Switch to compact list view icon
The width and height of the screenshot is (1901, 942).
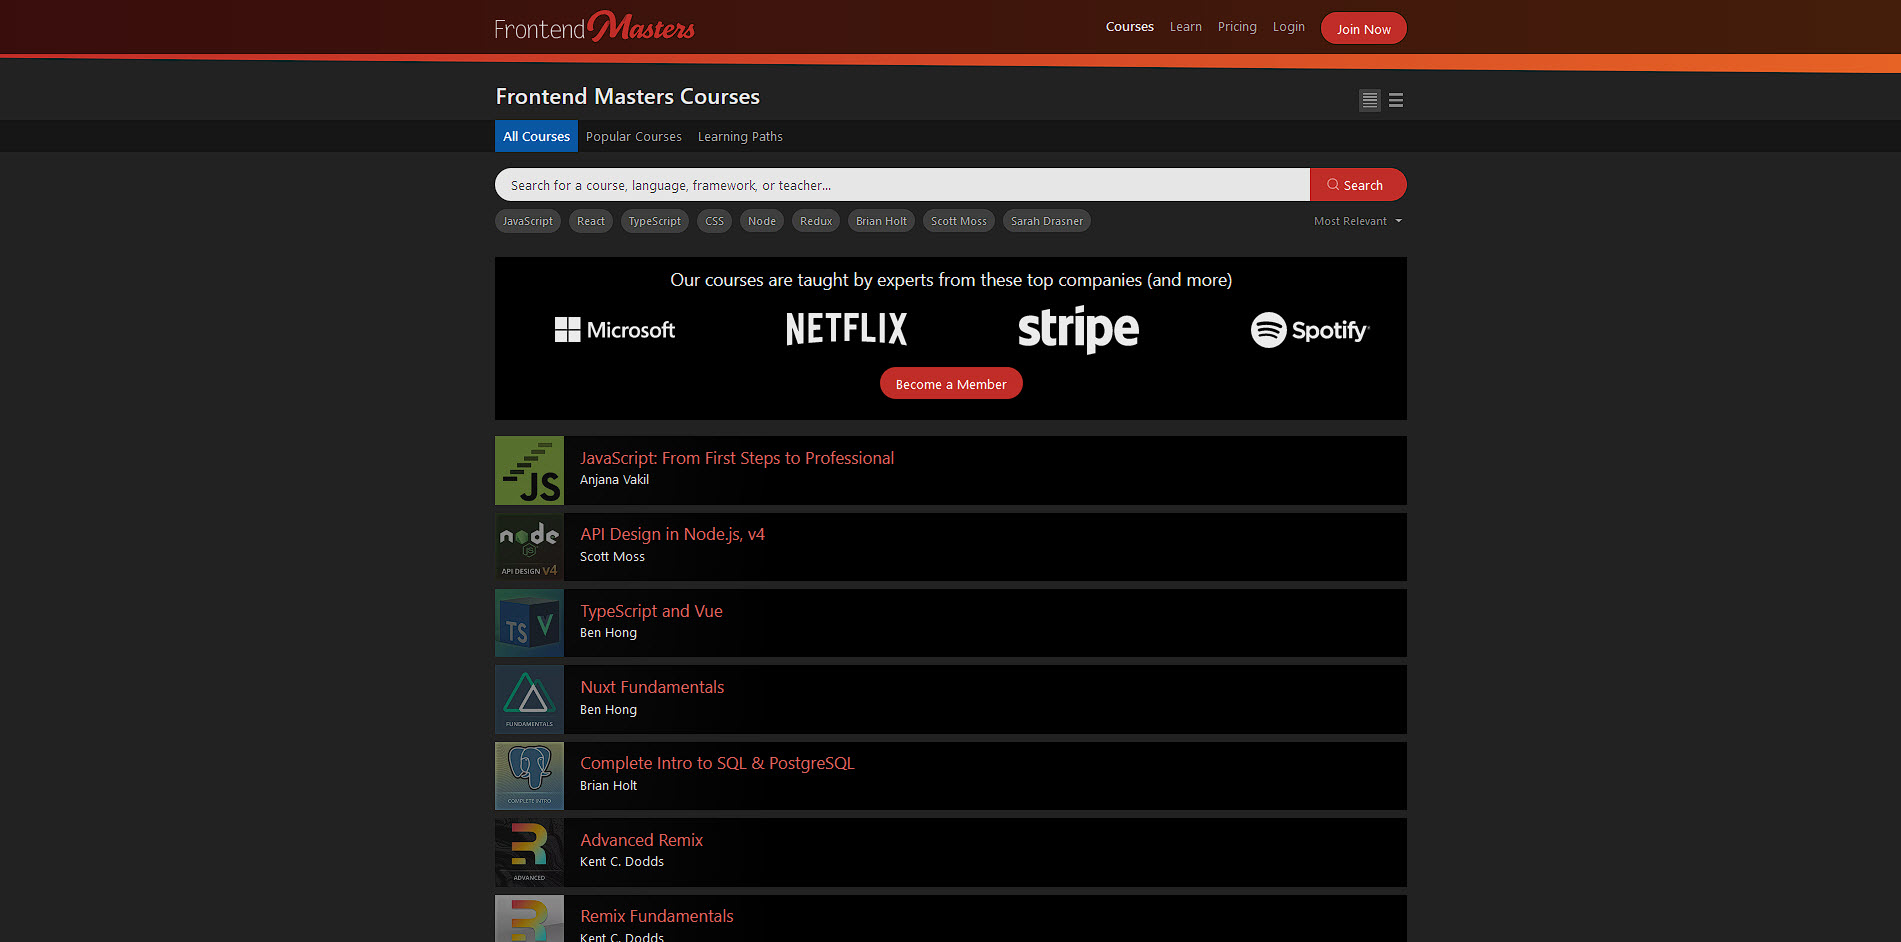(x=1396, y=100)
